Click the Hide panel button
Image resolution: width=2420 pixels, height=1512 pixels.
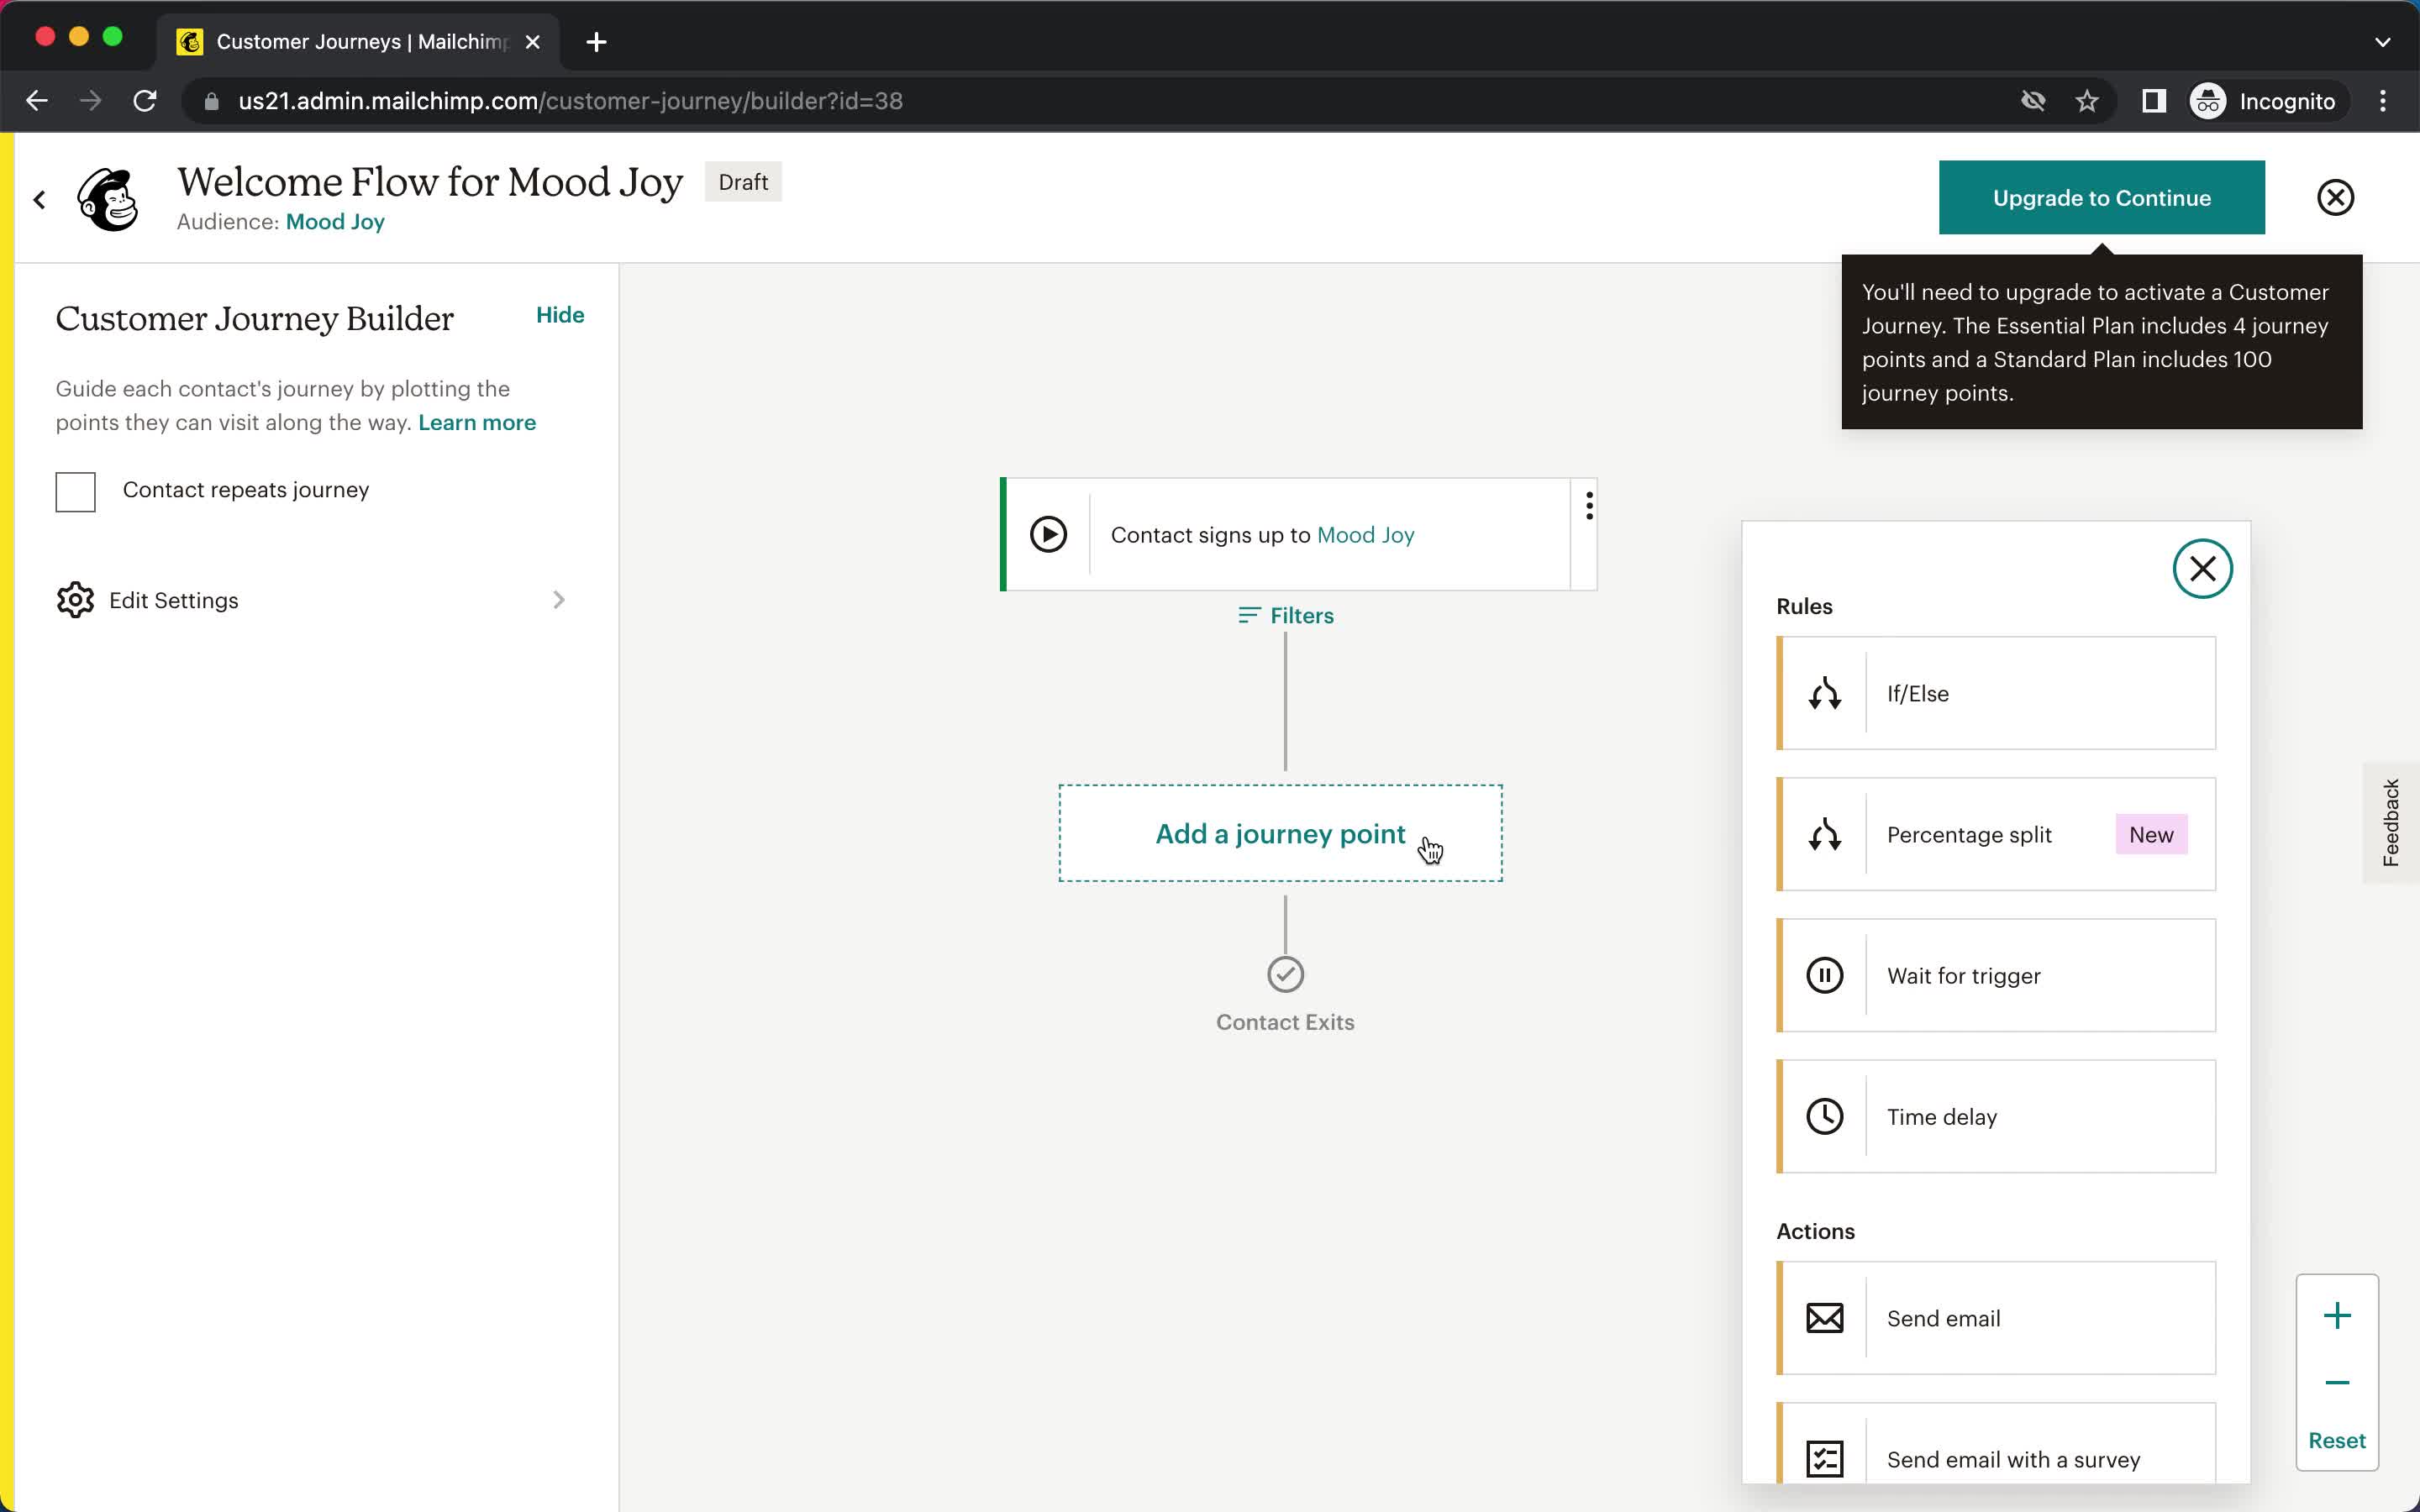point(560,313)
